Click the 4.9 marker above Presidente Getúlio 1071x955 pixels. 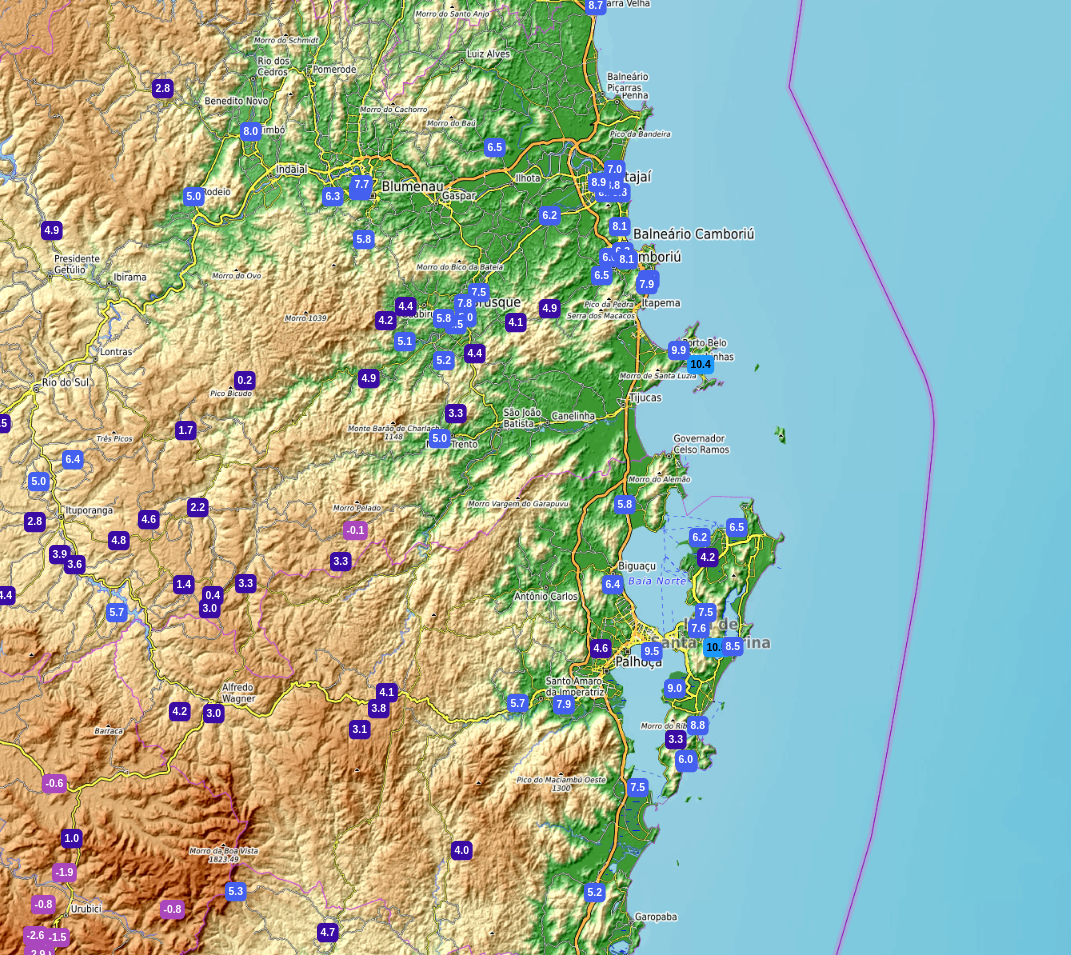pyautogui.click(x=52, y=230)
